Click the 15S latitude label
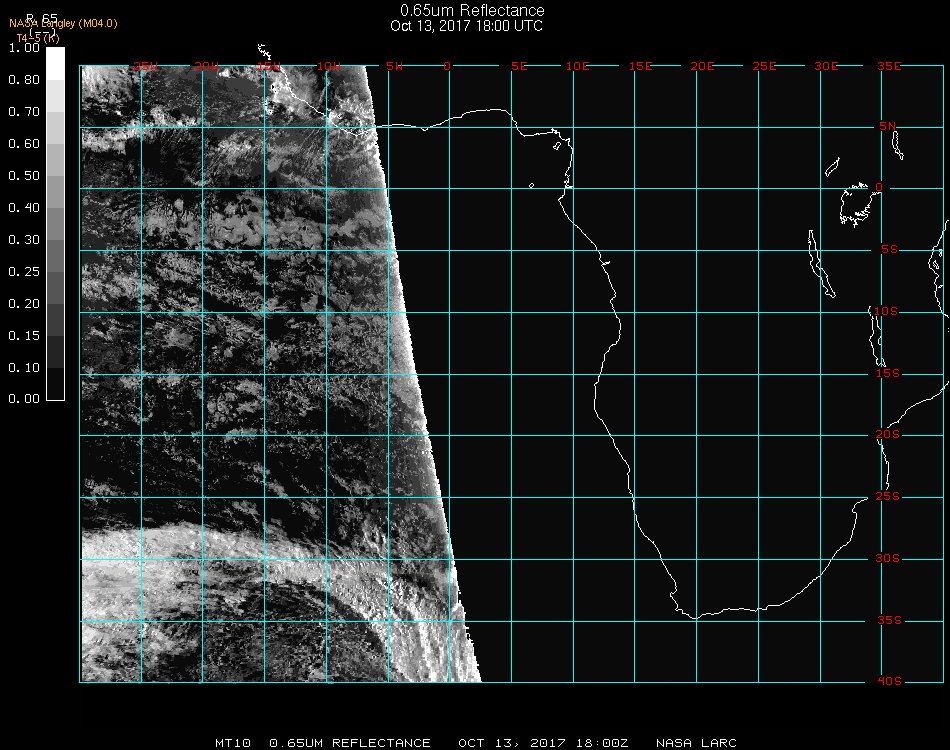This screenshot has width=950, height=750. pyautogui.click(x=888, y=373)
